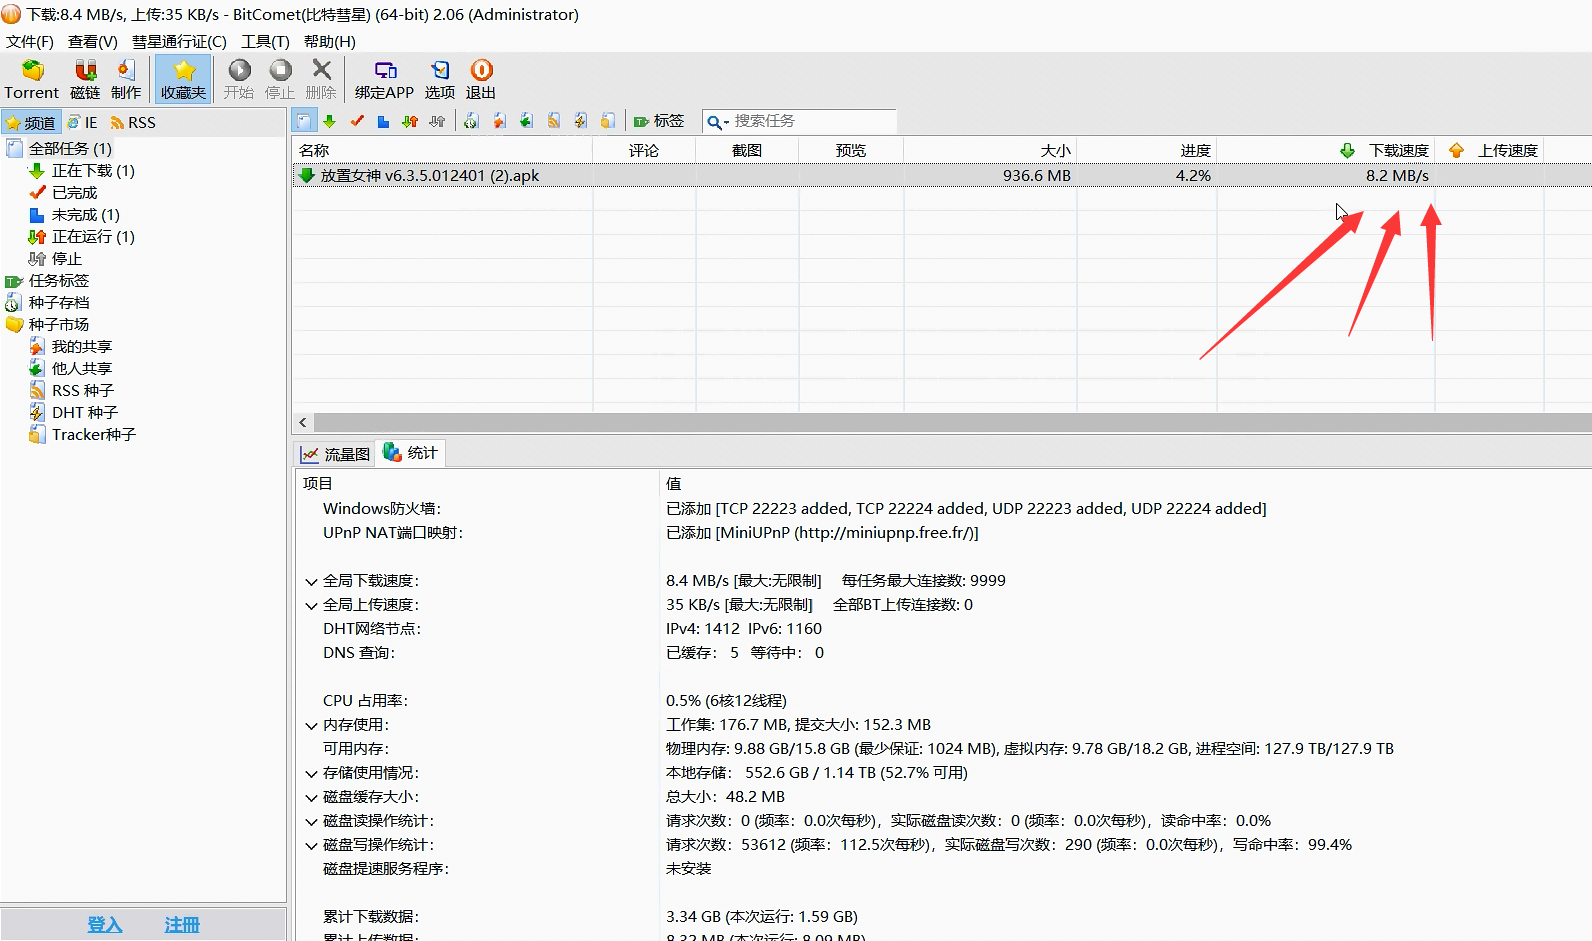Switch to the 流量图 tab

click(336, 454)
